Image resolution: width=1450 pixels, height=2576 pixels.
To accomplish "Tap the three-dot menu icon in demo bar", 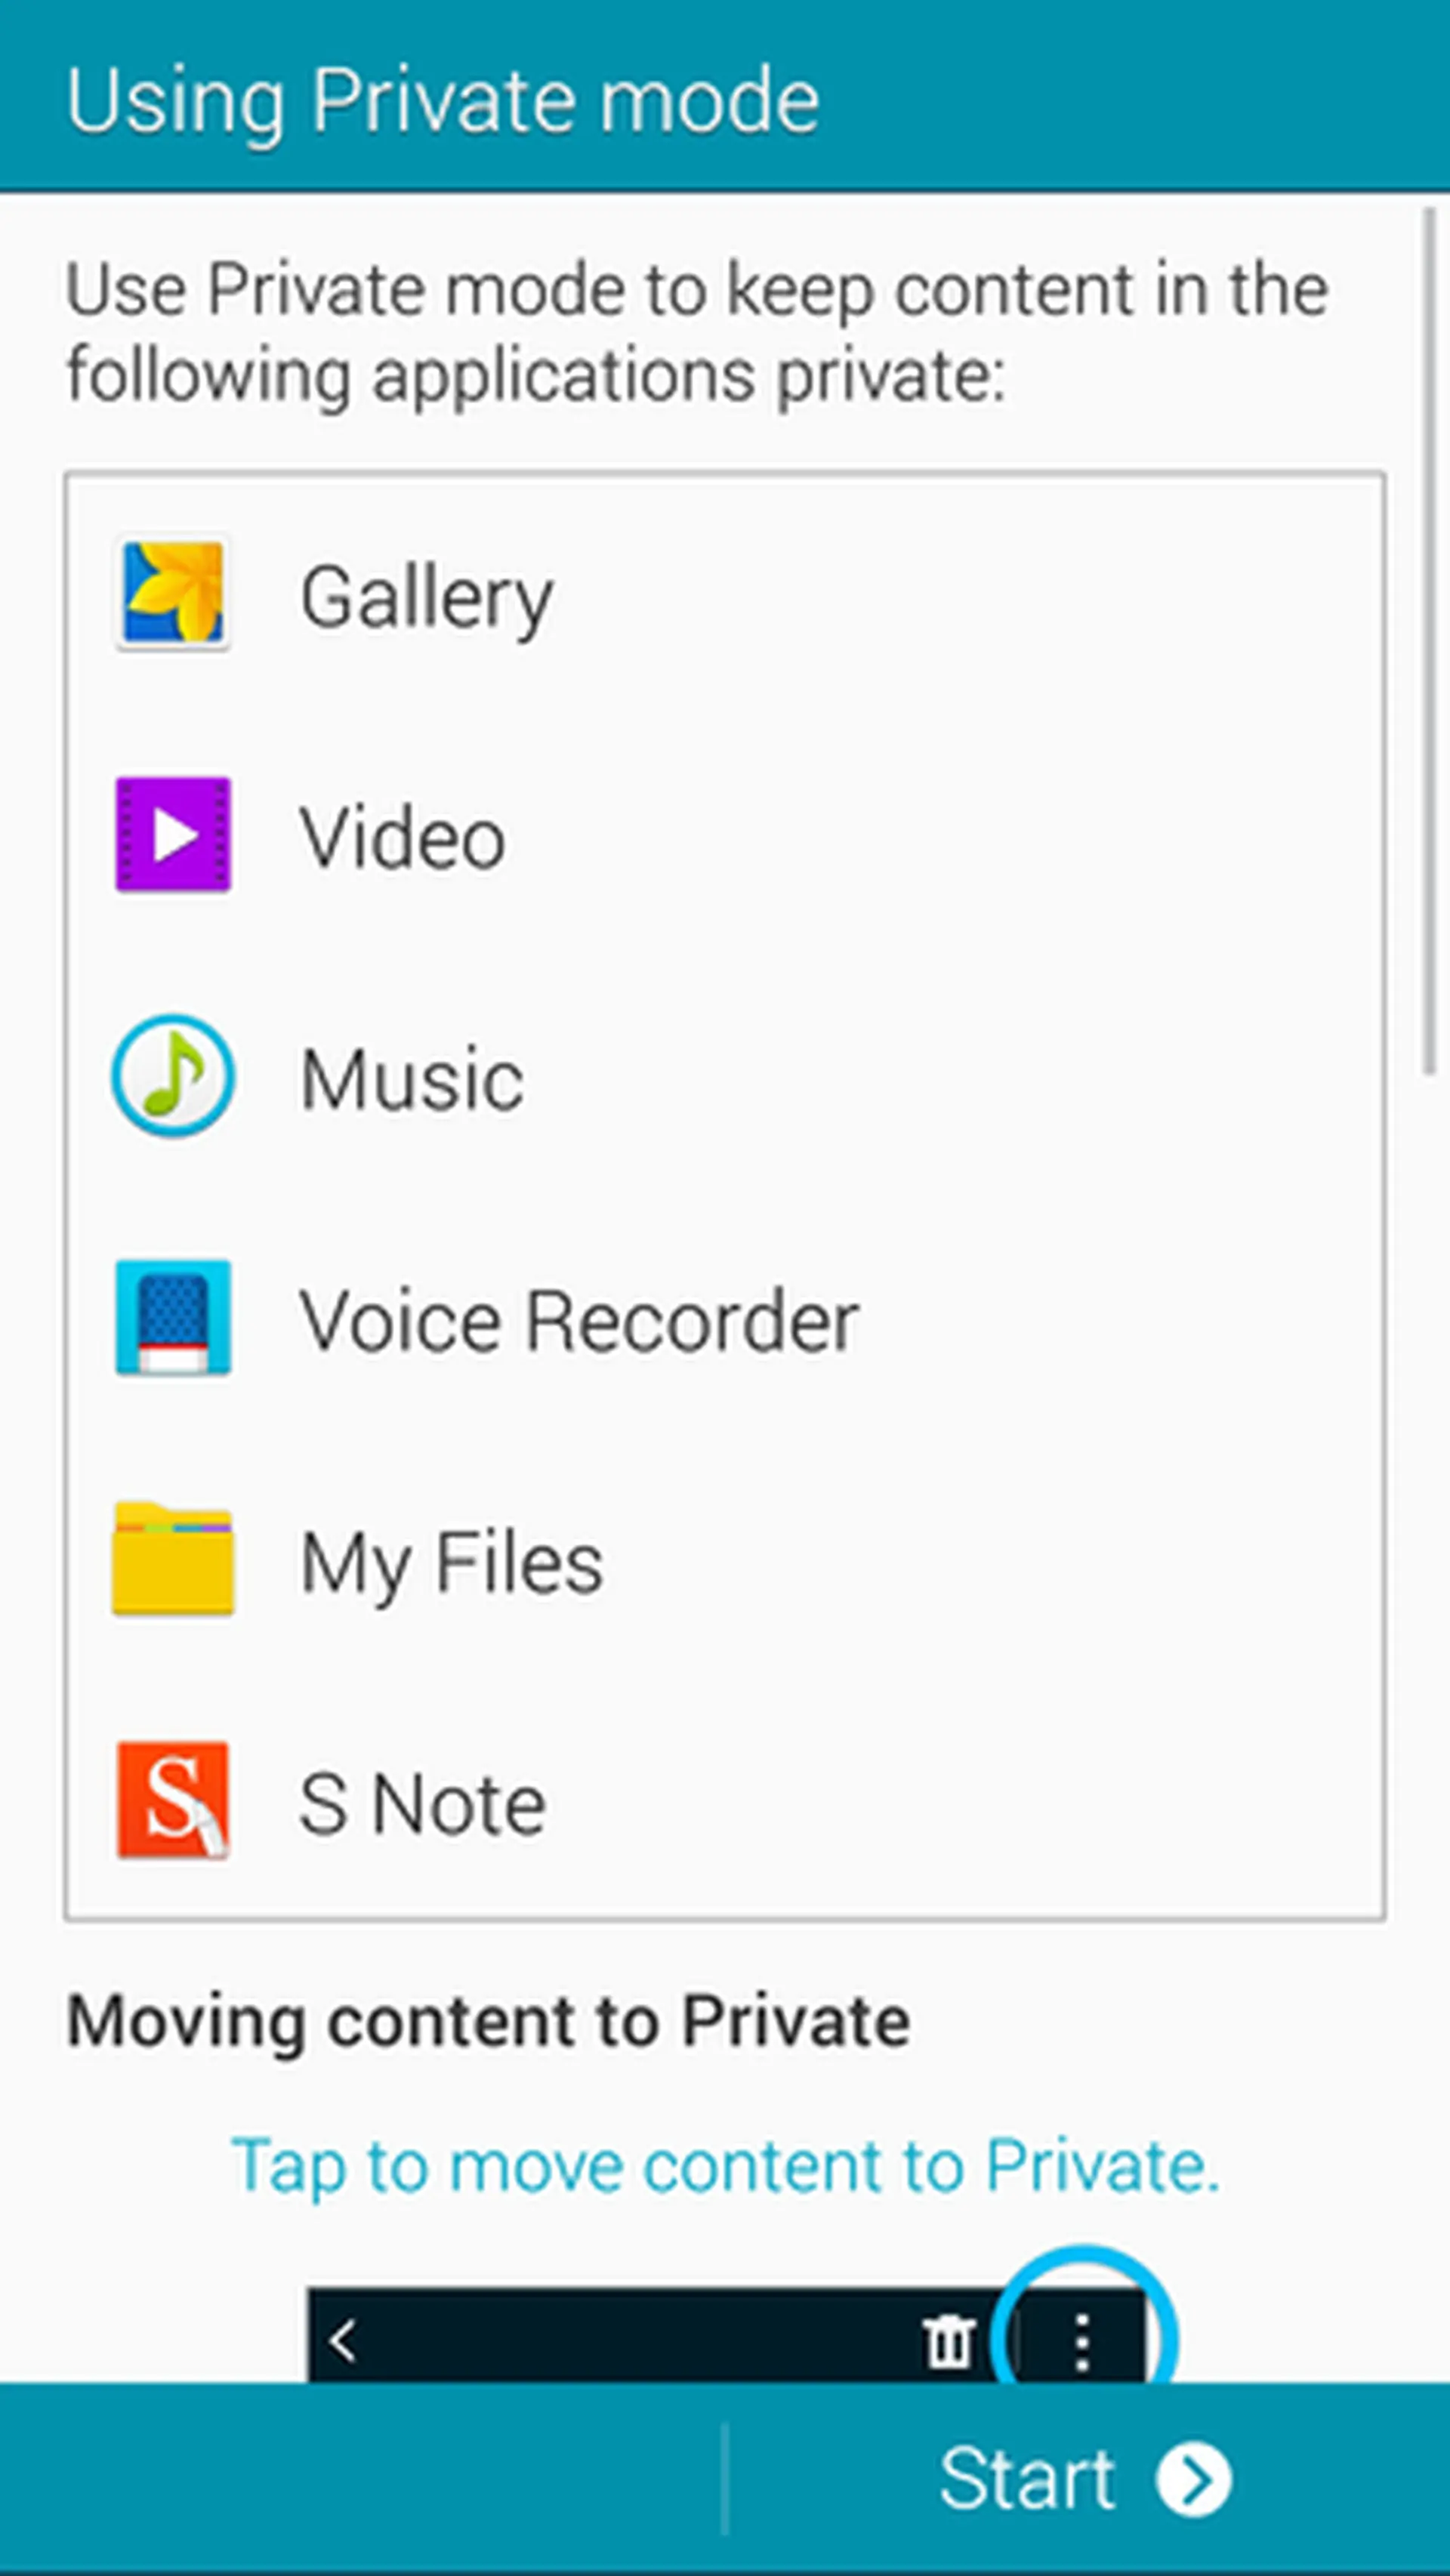I will coord(1082,2342).
